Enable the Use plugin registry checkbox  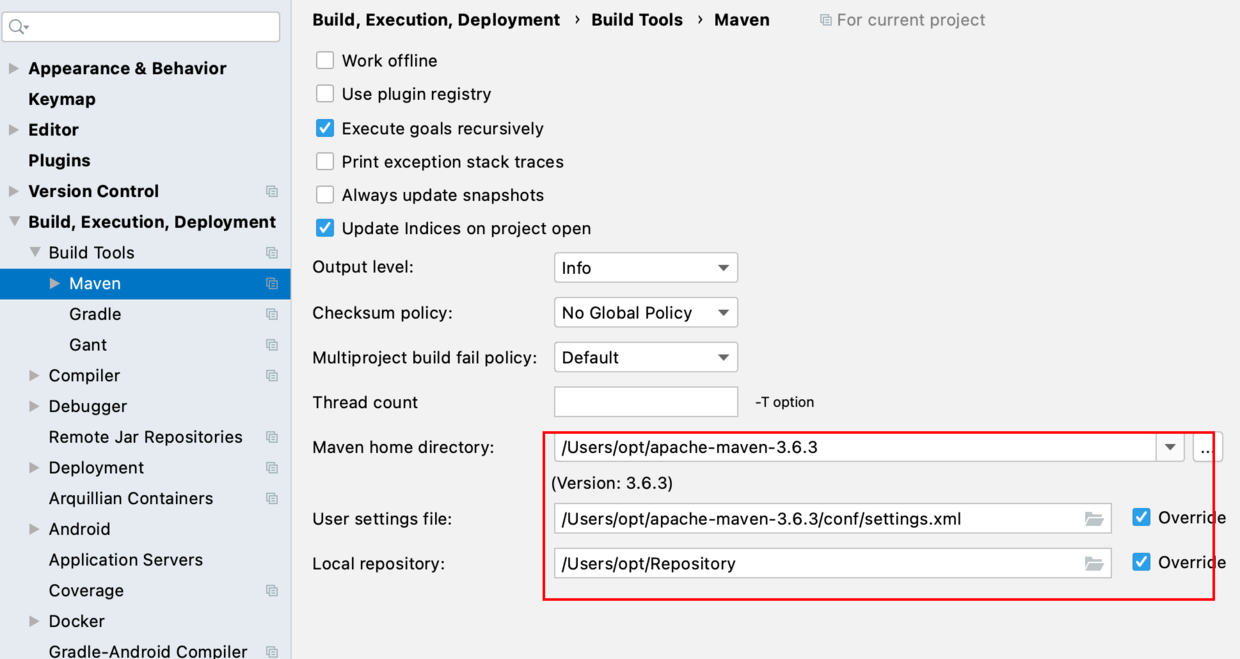(x=325, y=93)
